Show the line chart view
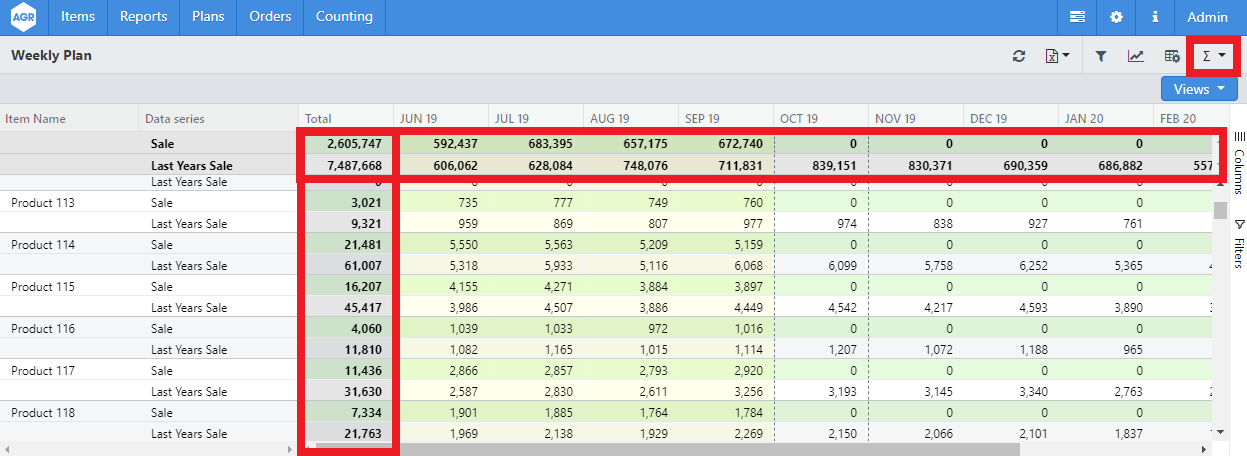 (x=1136, y=57)
